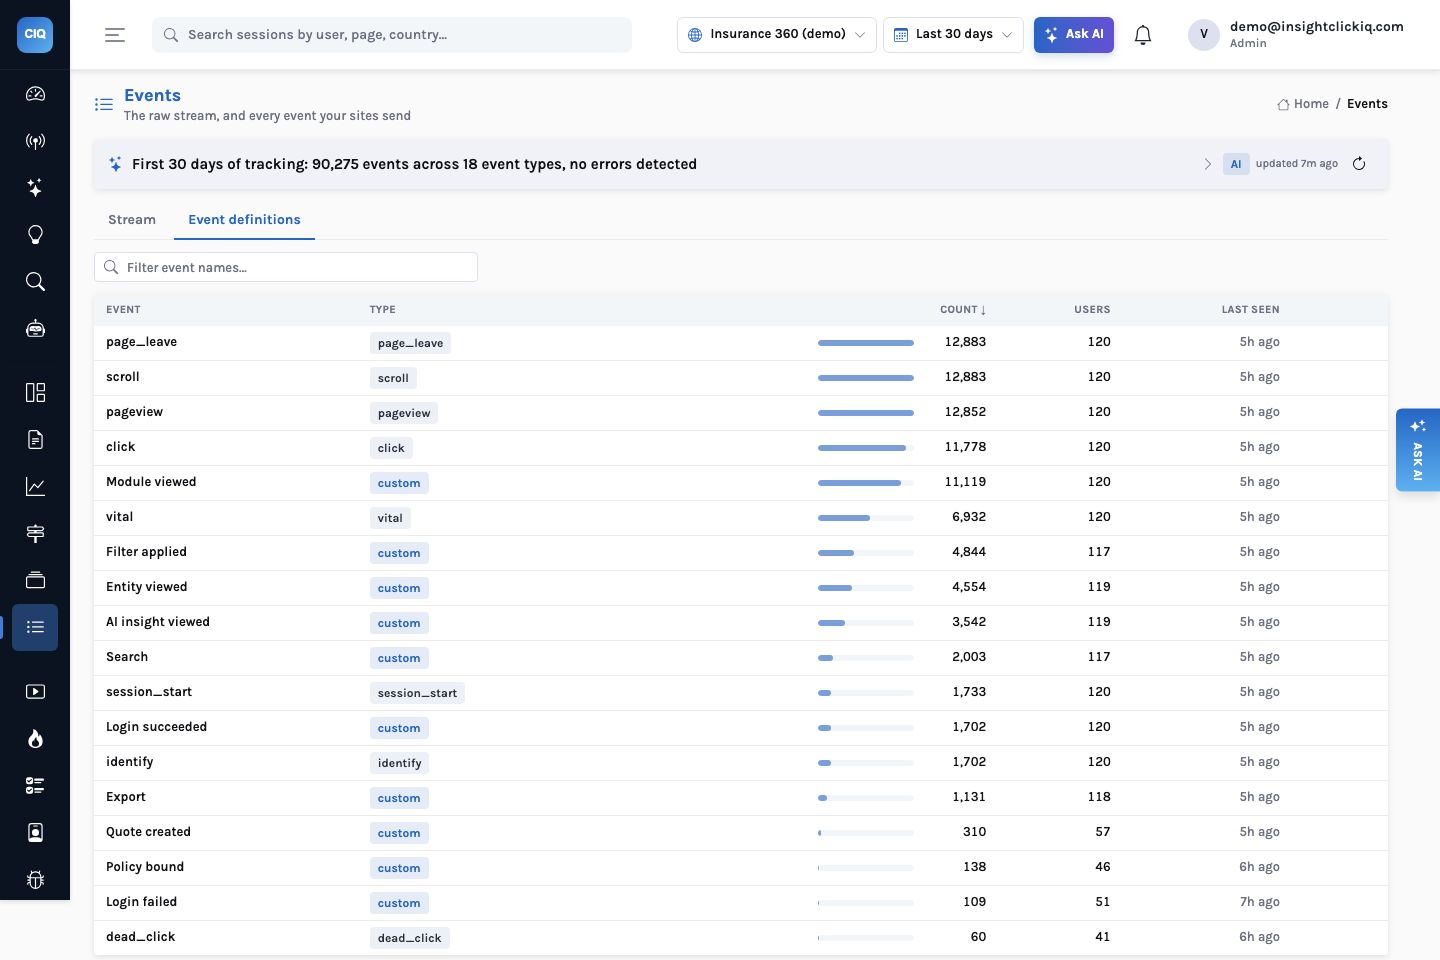The height and width of the screenshot is (960, 1440).
Task: Select the Module viewed event row
Action: pyautogui.click(x=741, y=482)
